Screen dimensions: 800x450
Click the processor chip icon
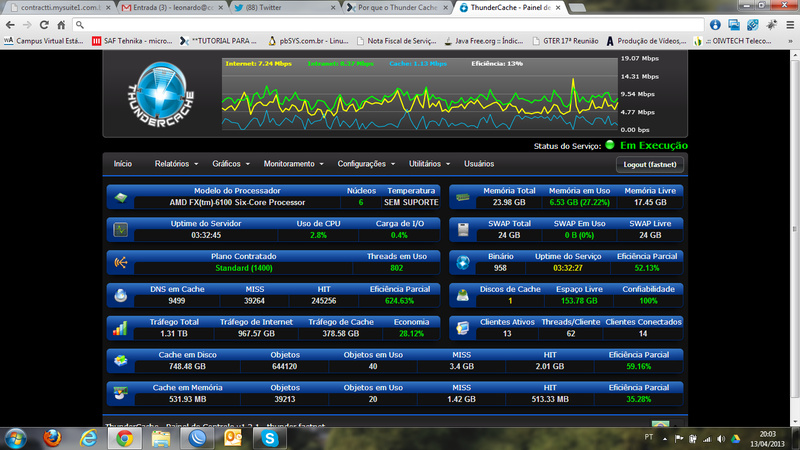click(121, 197)
